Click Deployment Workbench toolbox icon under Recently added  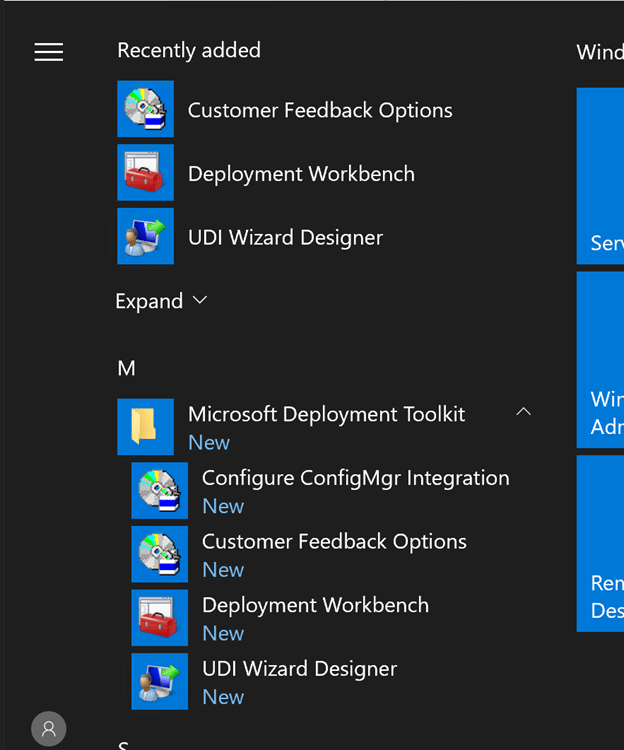click(x=145, y=172)
